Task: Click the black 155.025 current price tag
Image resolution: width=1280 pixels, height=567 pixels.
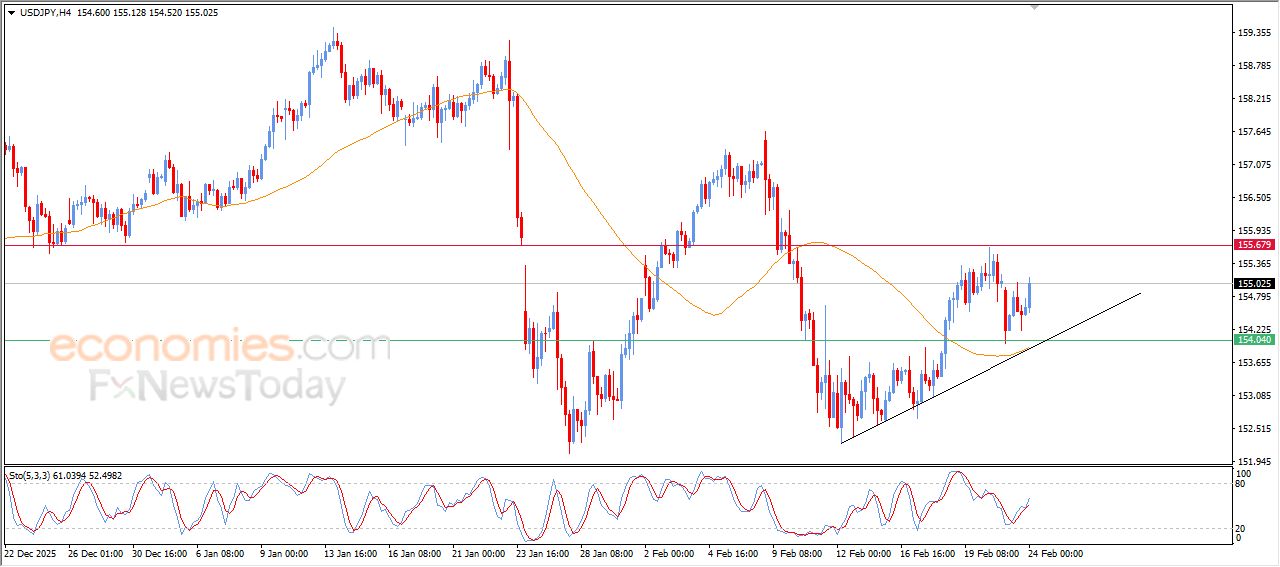Action: (x=1253, y=284)
